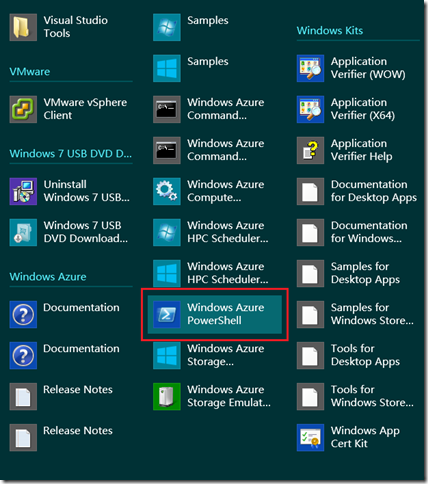The width and height of the screenshot is (428, 484).
Task: Launch Windows App Cert Kit
Action: pyautogui.click(x=348, y=437)
